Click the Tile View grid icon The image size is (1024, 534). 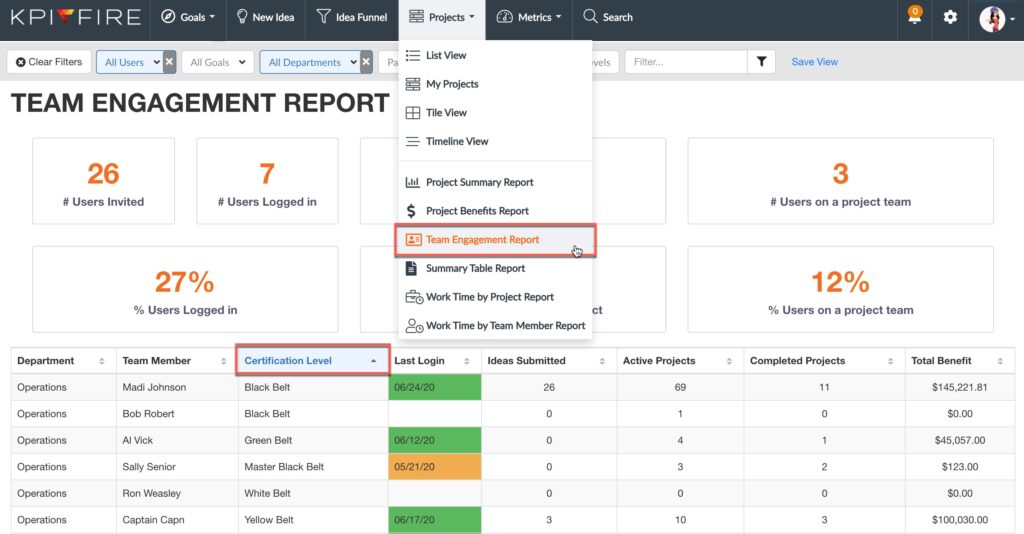pyautogui.click(x=413, y=113)
